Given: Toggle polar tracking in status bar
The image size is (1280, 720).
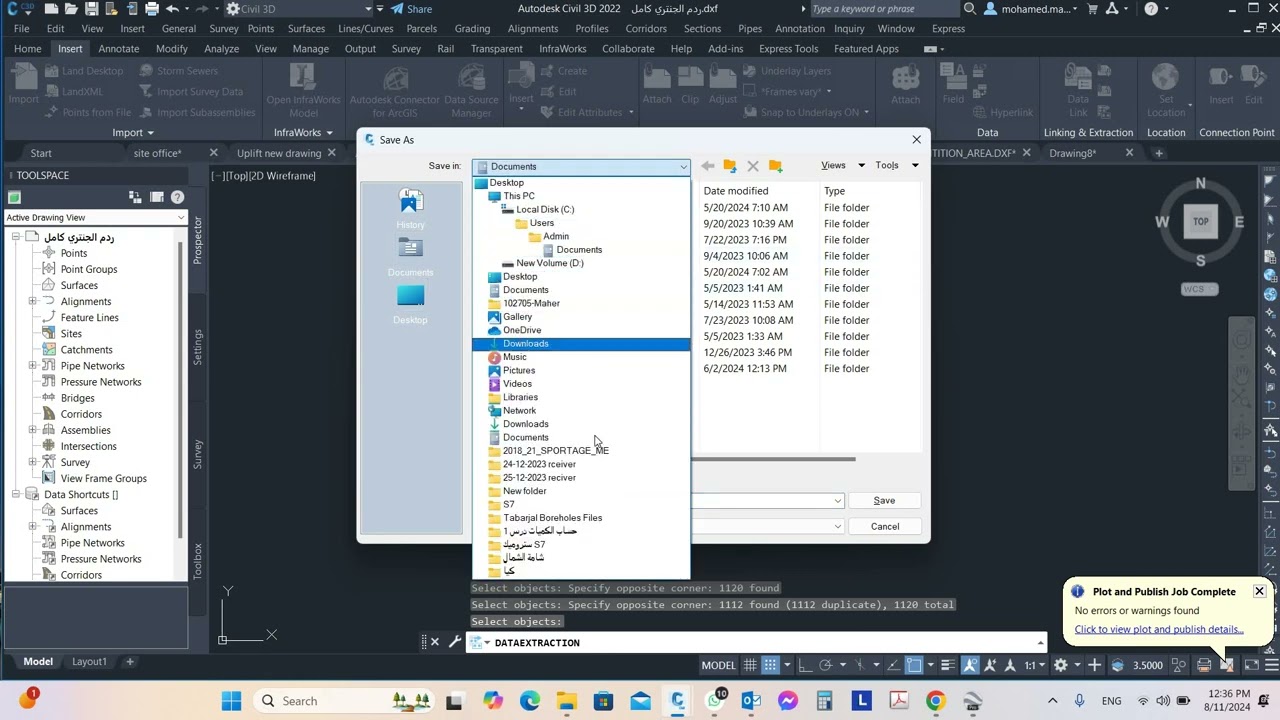Looking at the screenshot, I should 826,665.
